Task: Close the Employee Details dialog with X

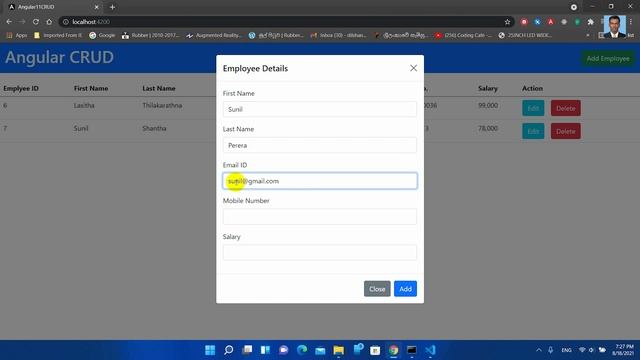Action: [413, 68]
